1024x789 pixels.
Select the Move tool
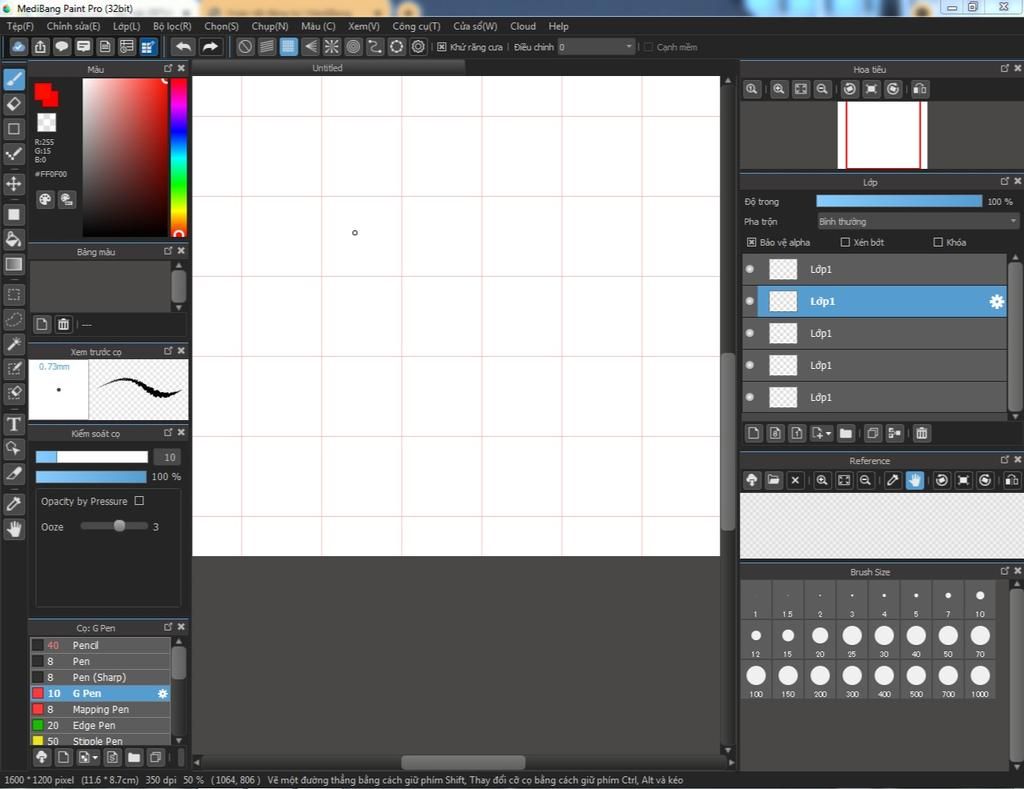pos(14,184)
